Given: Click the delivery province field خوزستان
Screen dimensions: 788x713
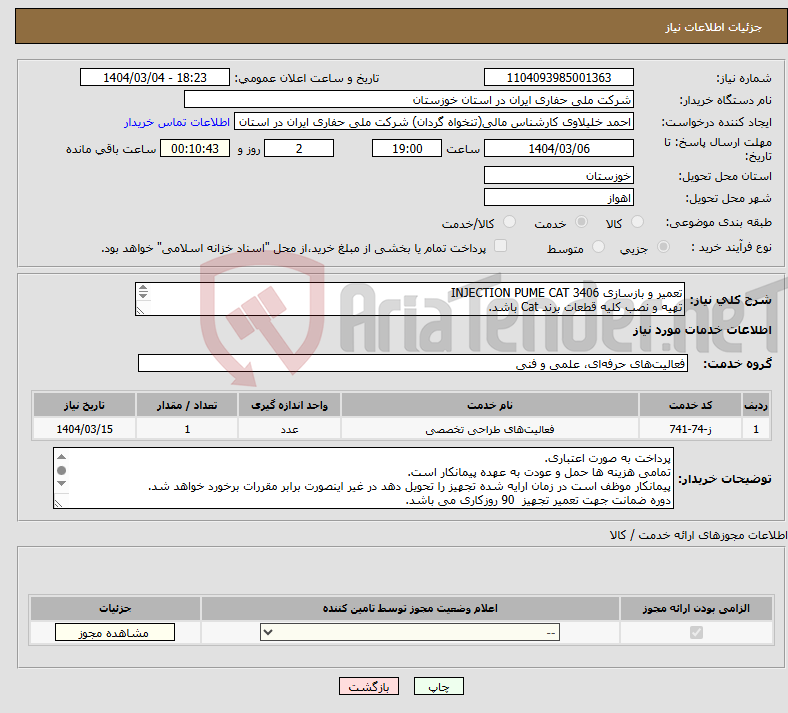Looking at the screenshot, I should 558,175.
